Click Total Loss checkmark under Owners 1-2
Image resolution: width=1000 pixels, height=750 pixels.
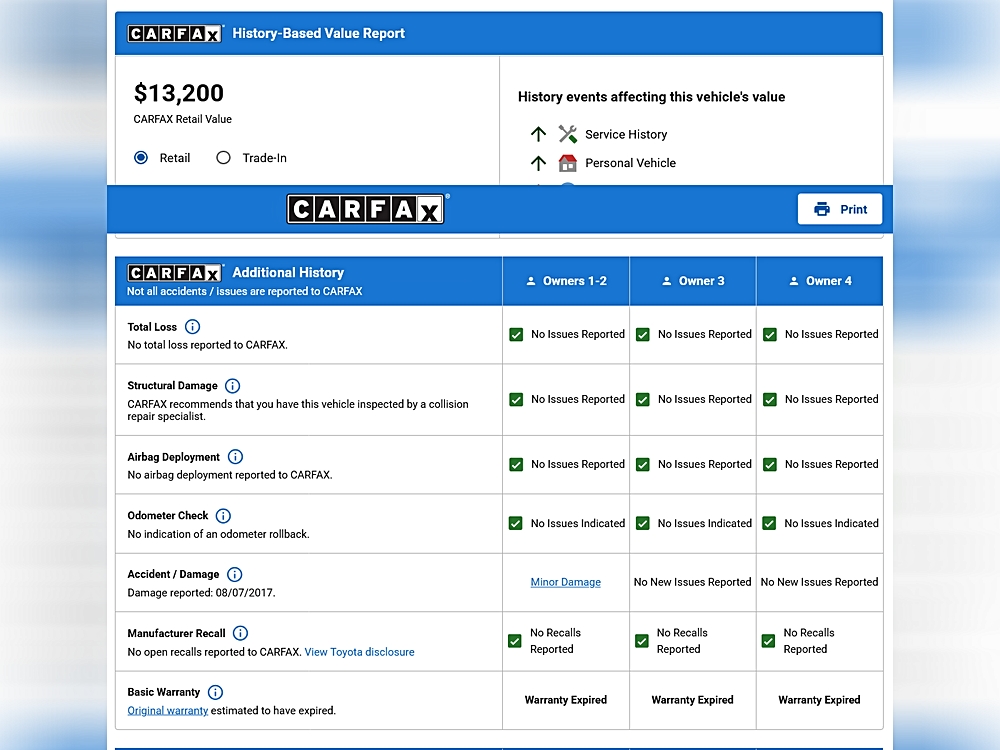[516, 335]
